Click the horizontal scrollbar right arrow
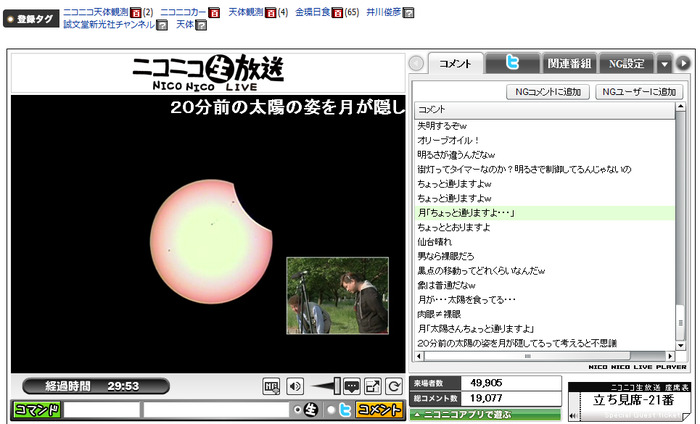The image size is (700, 424). tap(670, 356)
